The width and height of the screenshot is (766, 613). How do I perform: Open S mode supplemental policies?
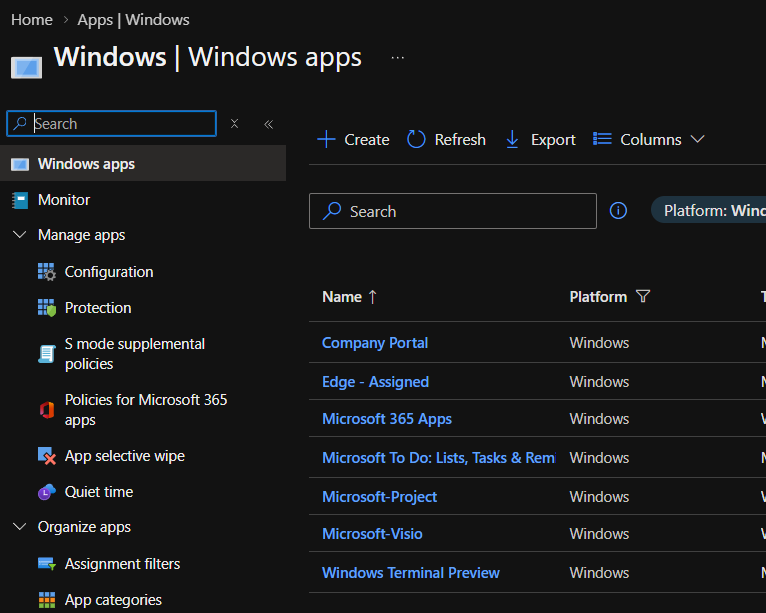pyautogui.click(x=135, y=354)
